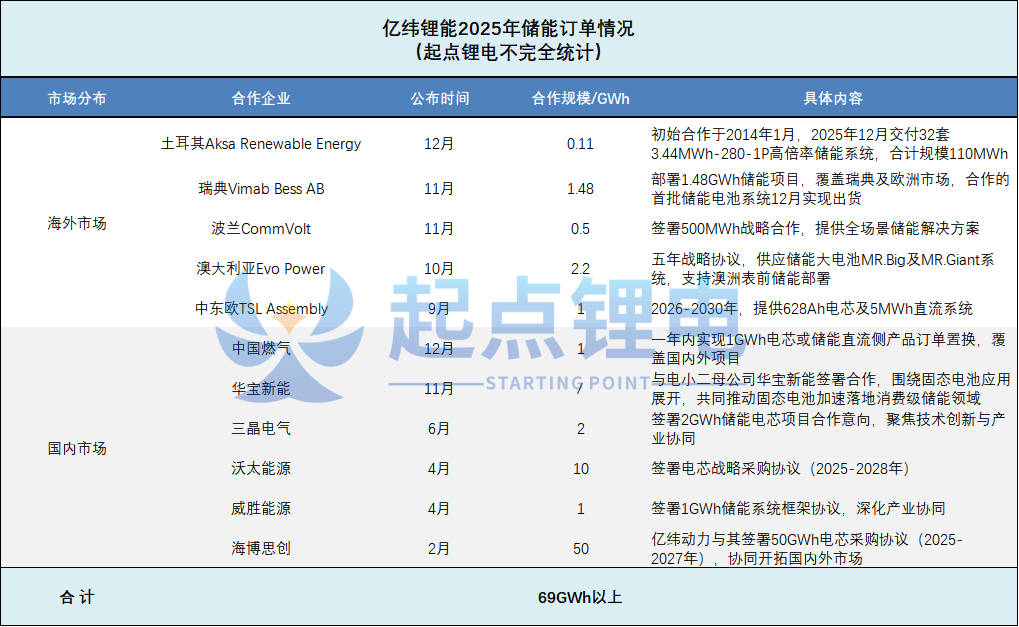1019x627 pixels.
Task: Select the '公布时间' column header
Action: pos(439,99)
